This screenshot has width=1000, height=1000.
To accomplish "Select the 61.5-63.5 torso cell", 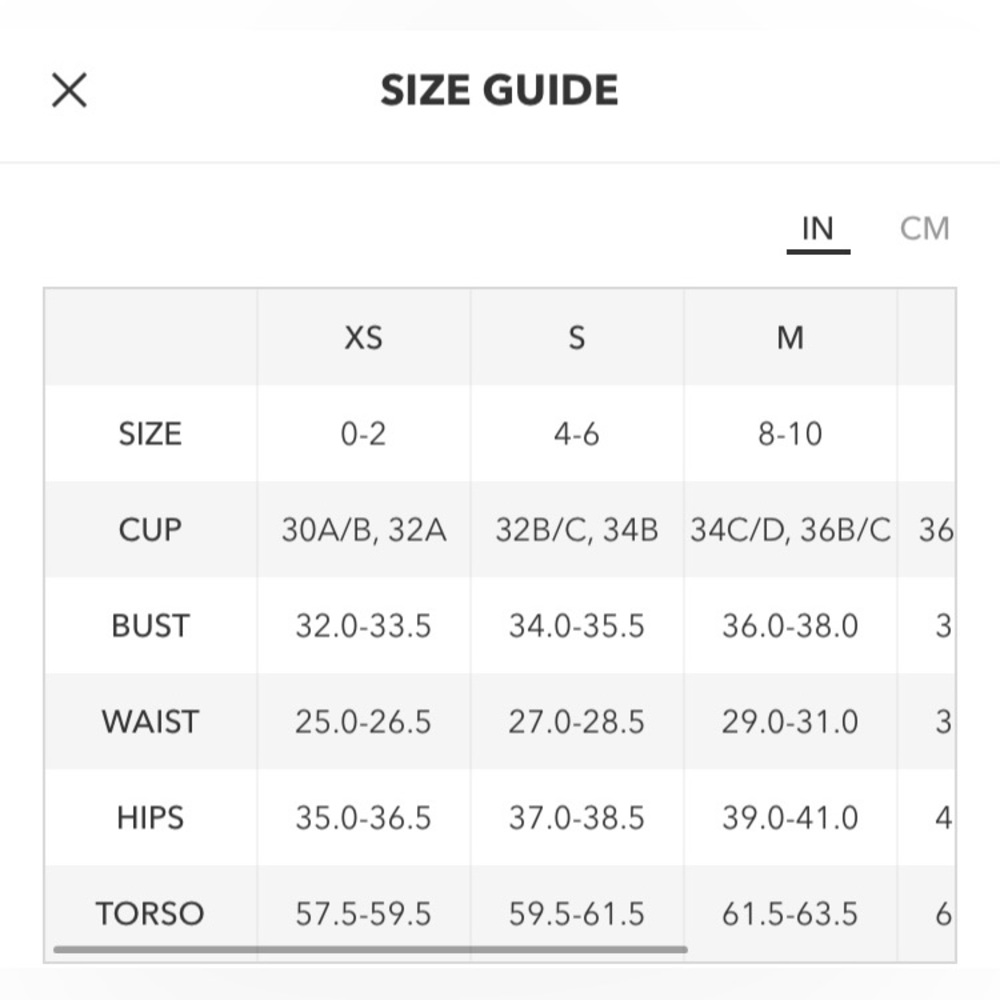I will [x=790, y=913].
